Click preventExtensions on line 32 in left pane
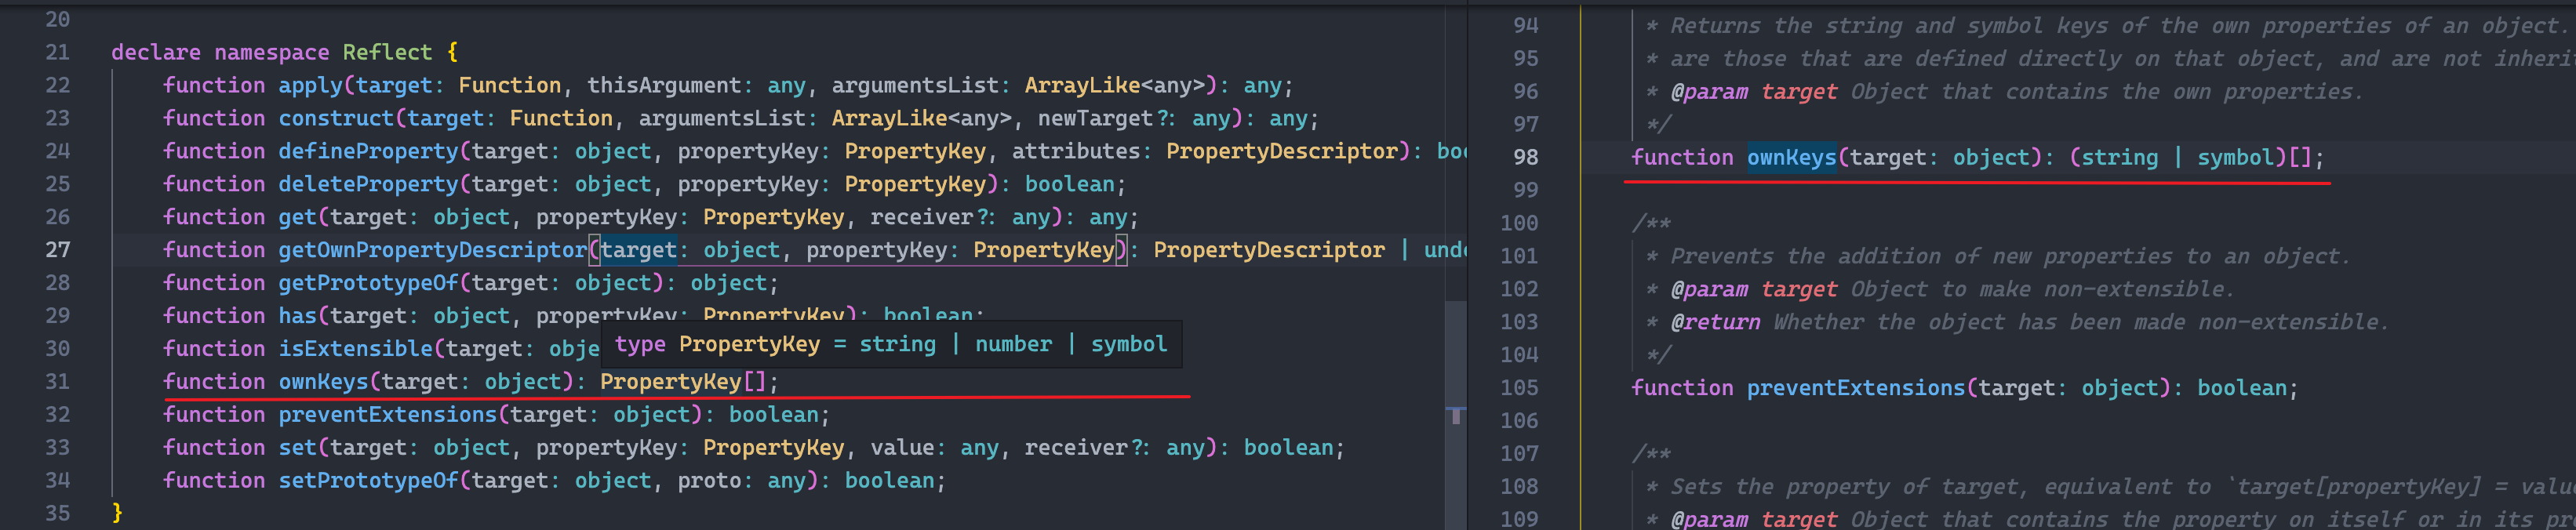Screen dimensions: 2576x530 click(x=388, y=415)
